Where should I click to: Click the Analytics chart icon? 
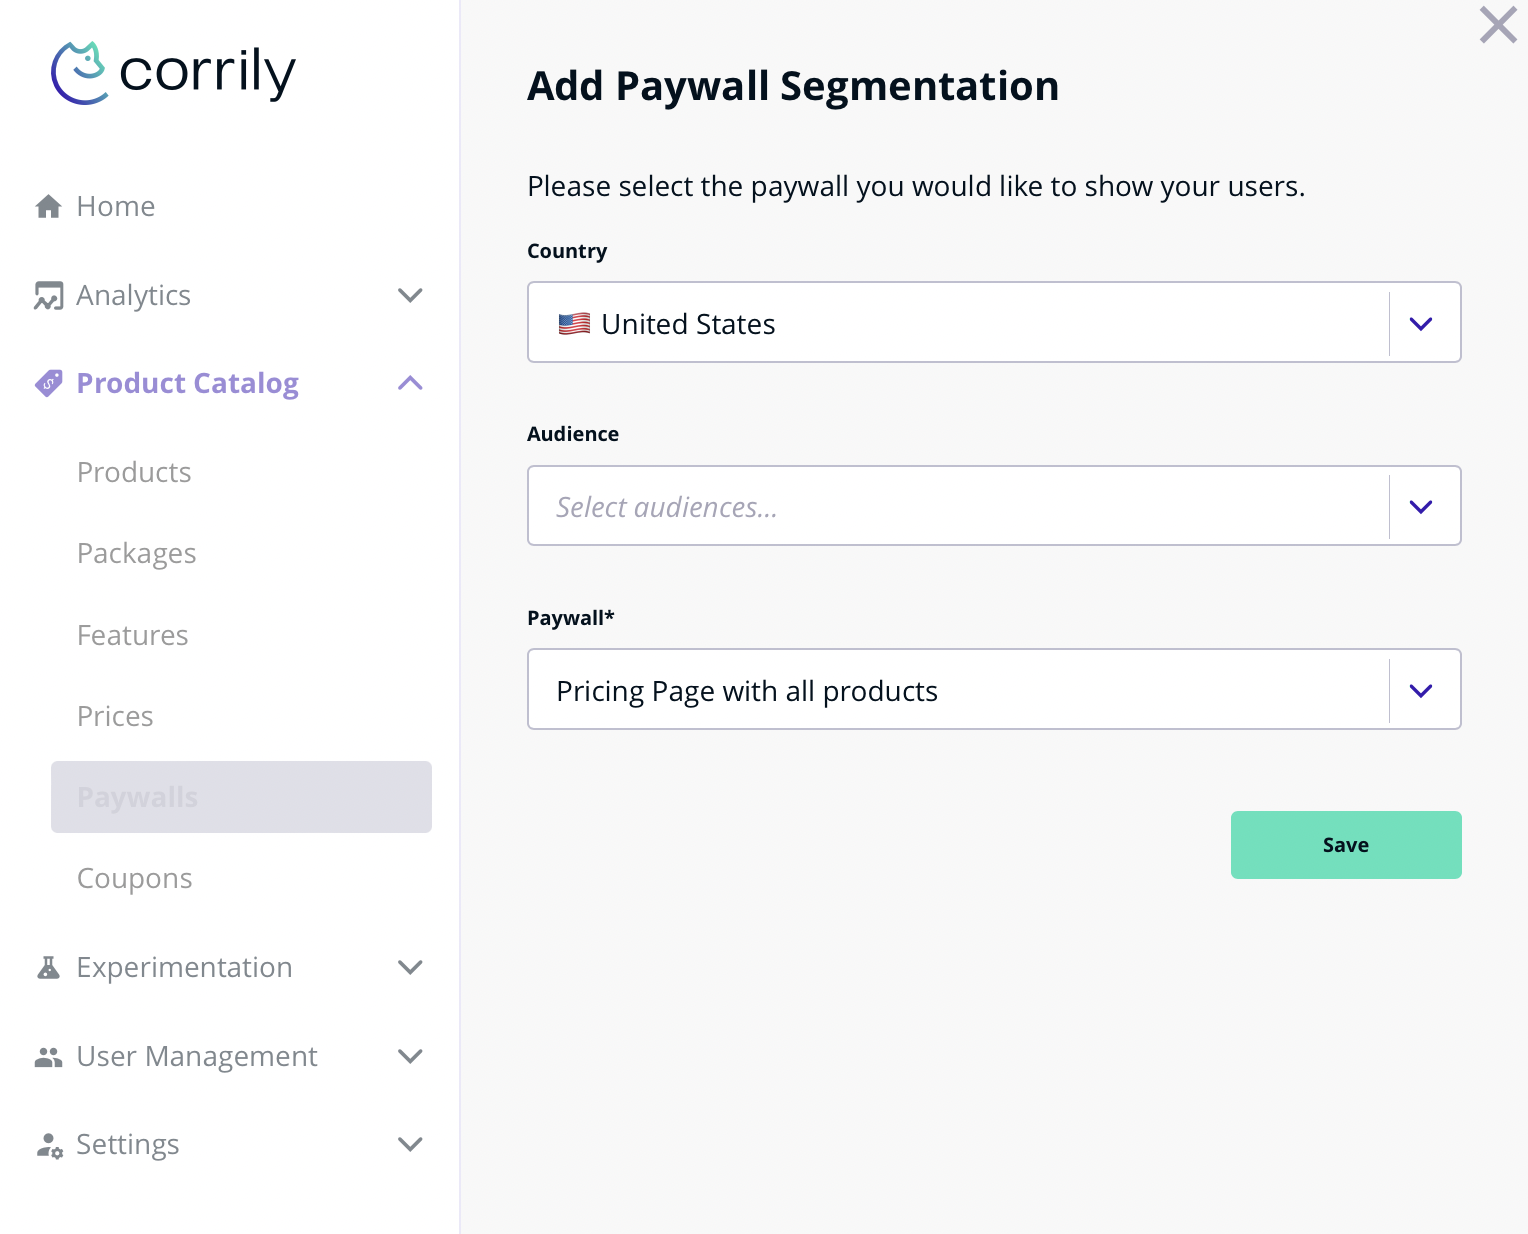(x=48, y=295)
